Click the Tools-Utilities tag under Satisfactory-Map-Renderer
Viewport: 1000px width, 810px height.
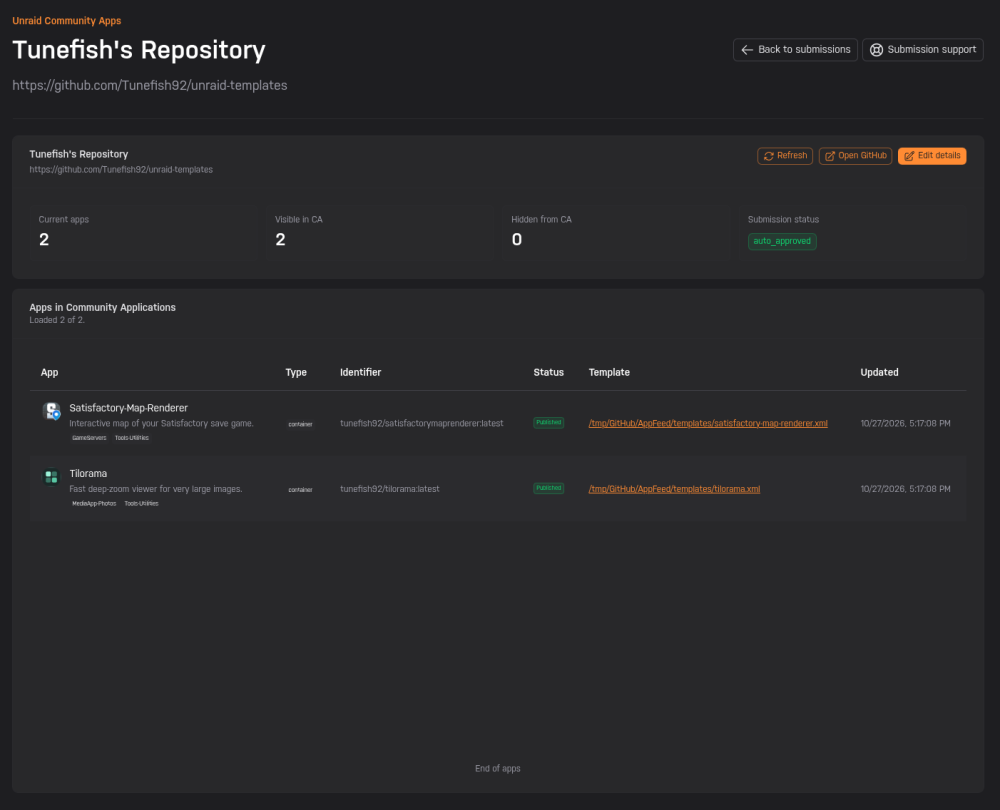pyautogui.click(x=131, y=438)
